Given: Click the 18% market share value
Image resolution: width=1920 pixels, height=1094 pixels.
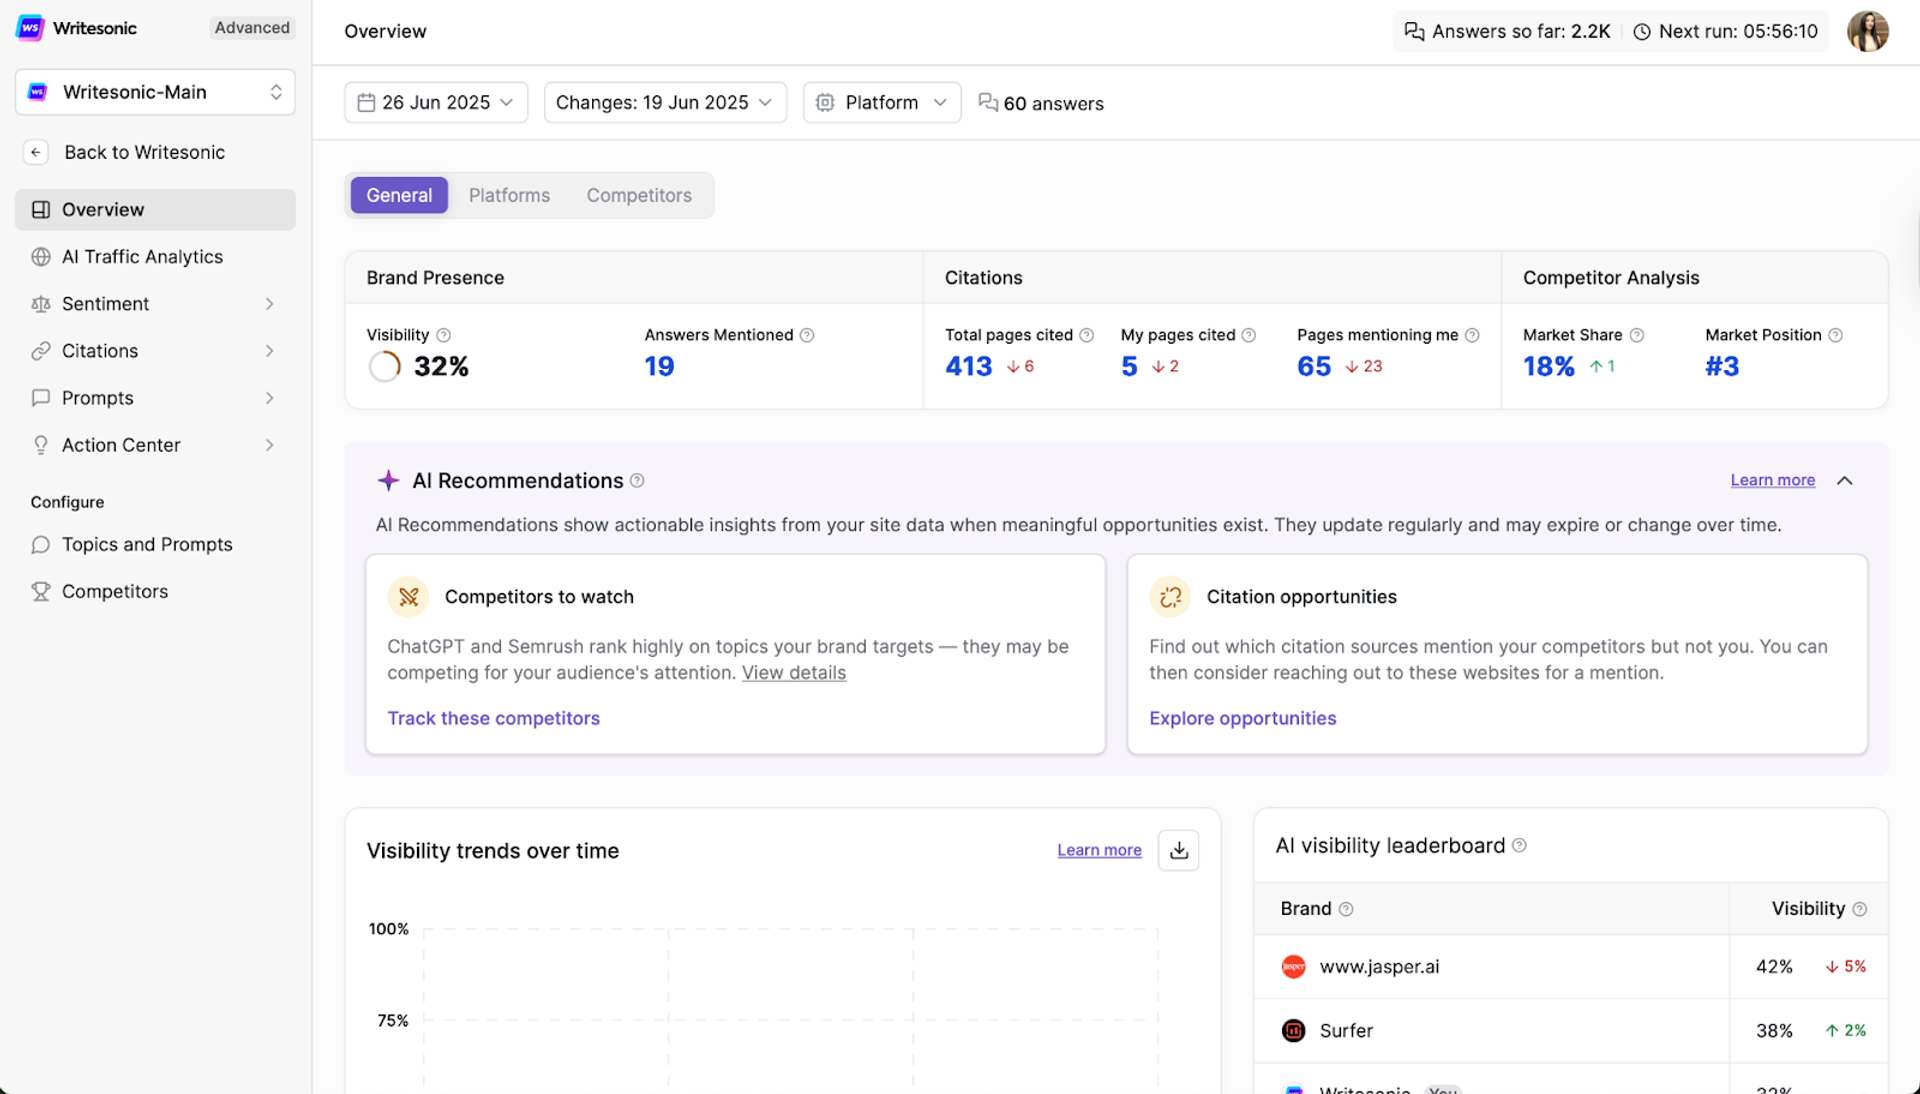Looking at the screenshot, I should point(1548,366).
